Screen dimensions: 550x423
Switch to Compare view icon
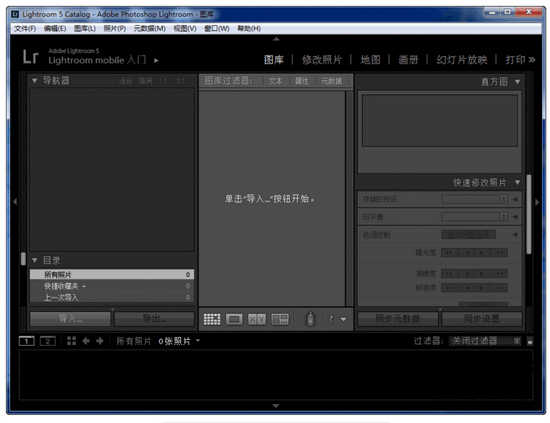(257, 319)
